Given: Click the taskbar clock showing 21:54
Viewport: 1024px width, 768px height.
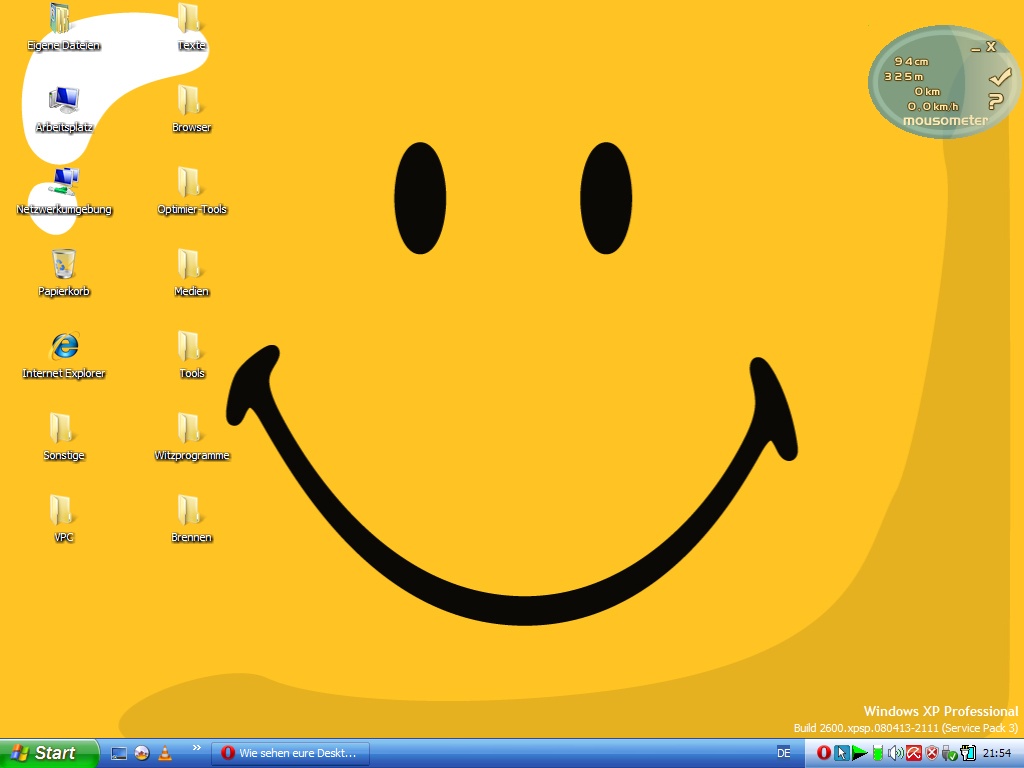Looking at the screenshot, I should [997, 753].
